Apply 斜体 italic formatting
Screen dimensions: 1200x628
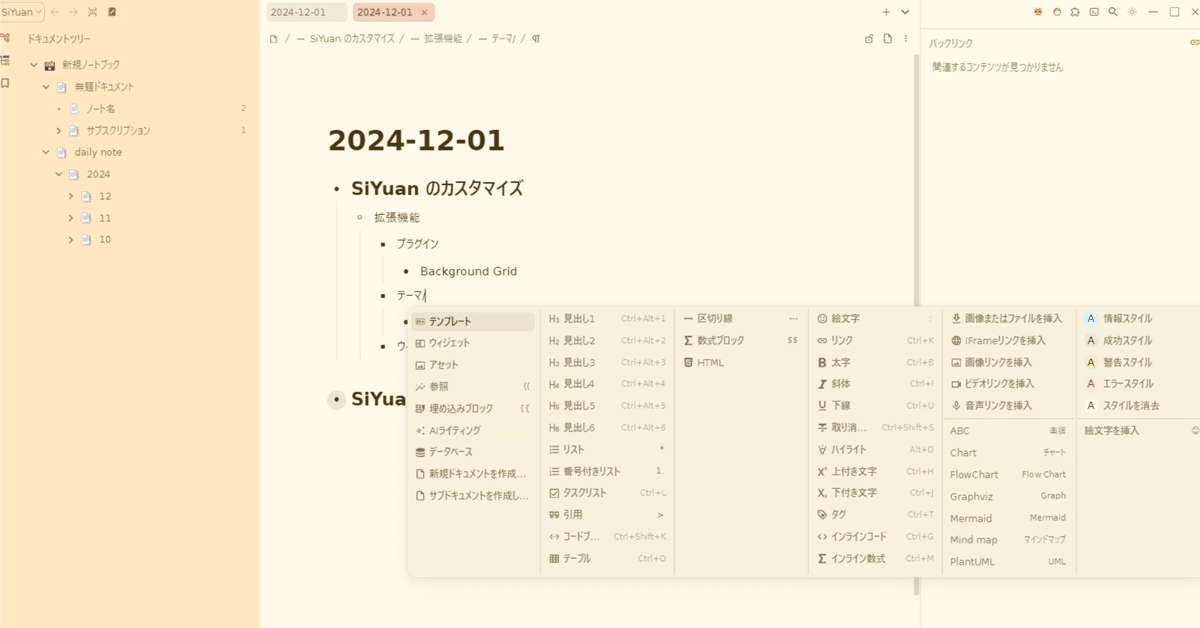875,384
